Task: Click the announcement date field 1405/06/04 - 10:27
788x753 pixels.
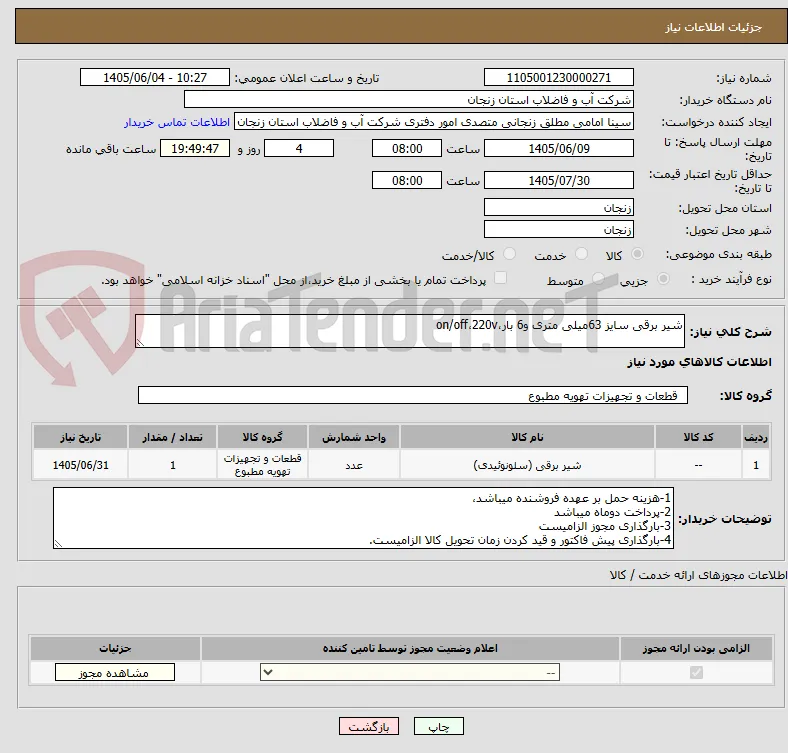Action: click(155, 77)
